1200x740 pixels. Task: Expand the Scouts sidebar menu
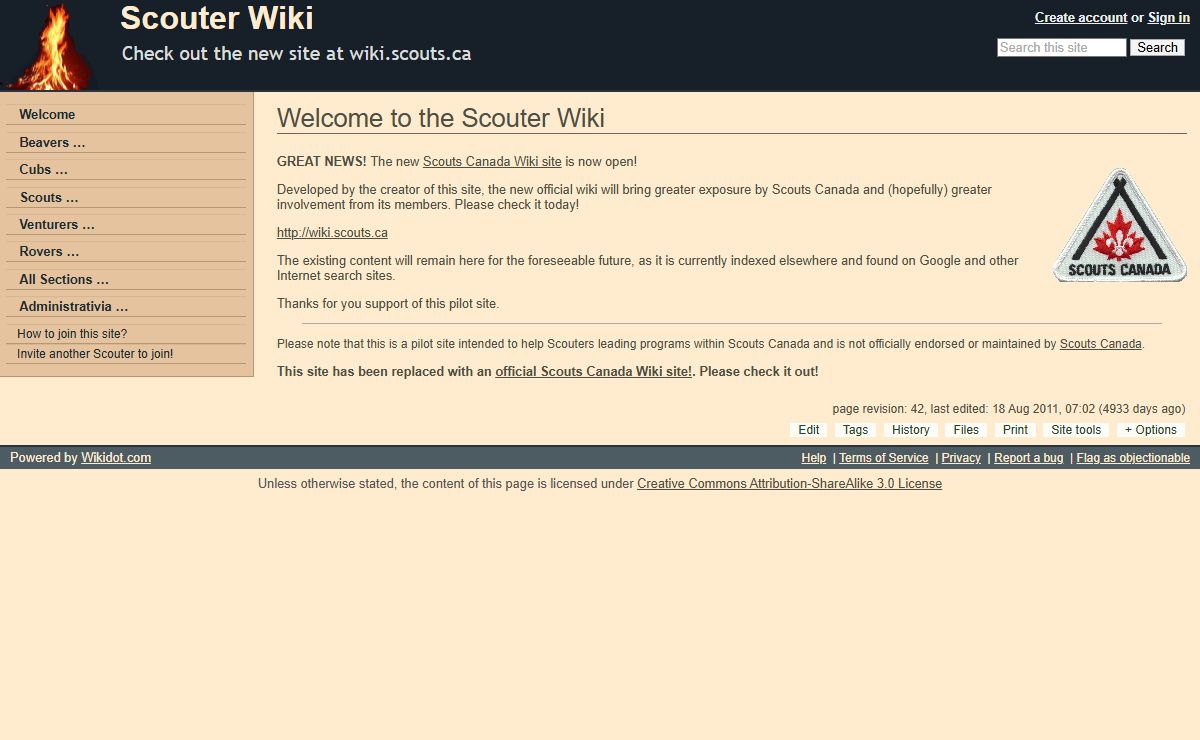pos(126,198)
